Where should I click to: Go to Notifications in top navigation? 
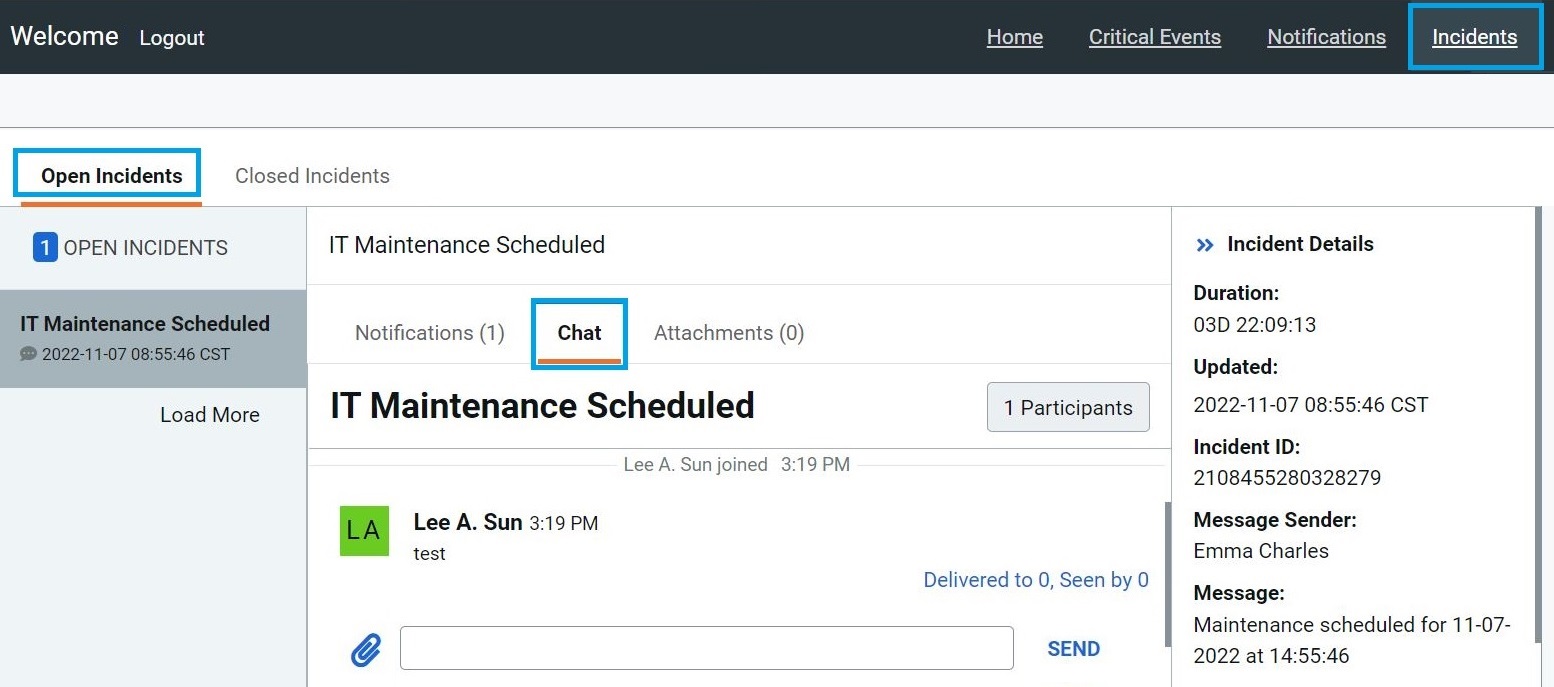click(x=1326, y=37)
